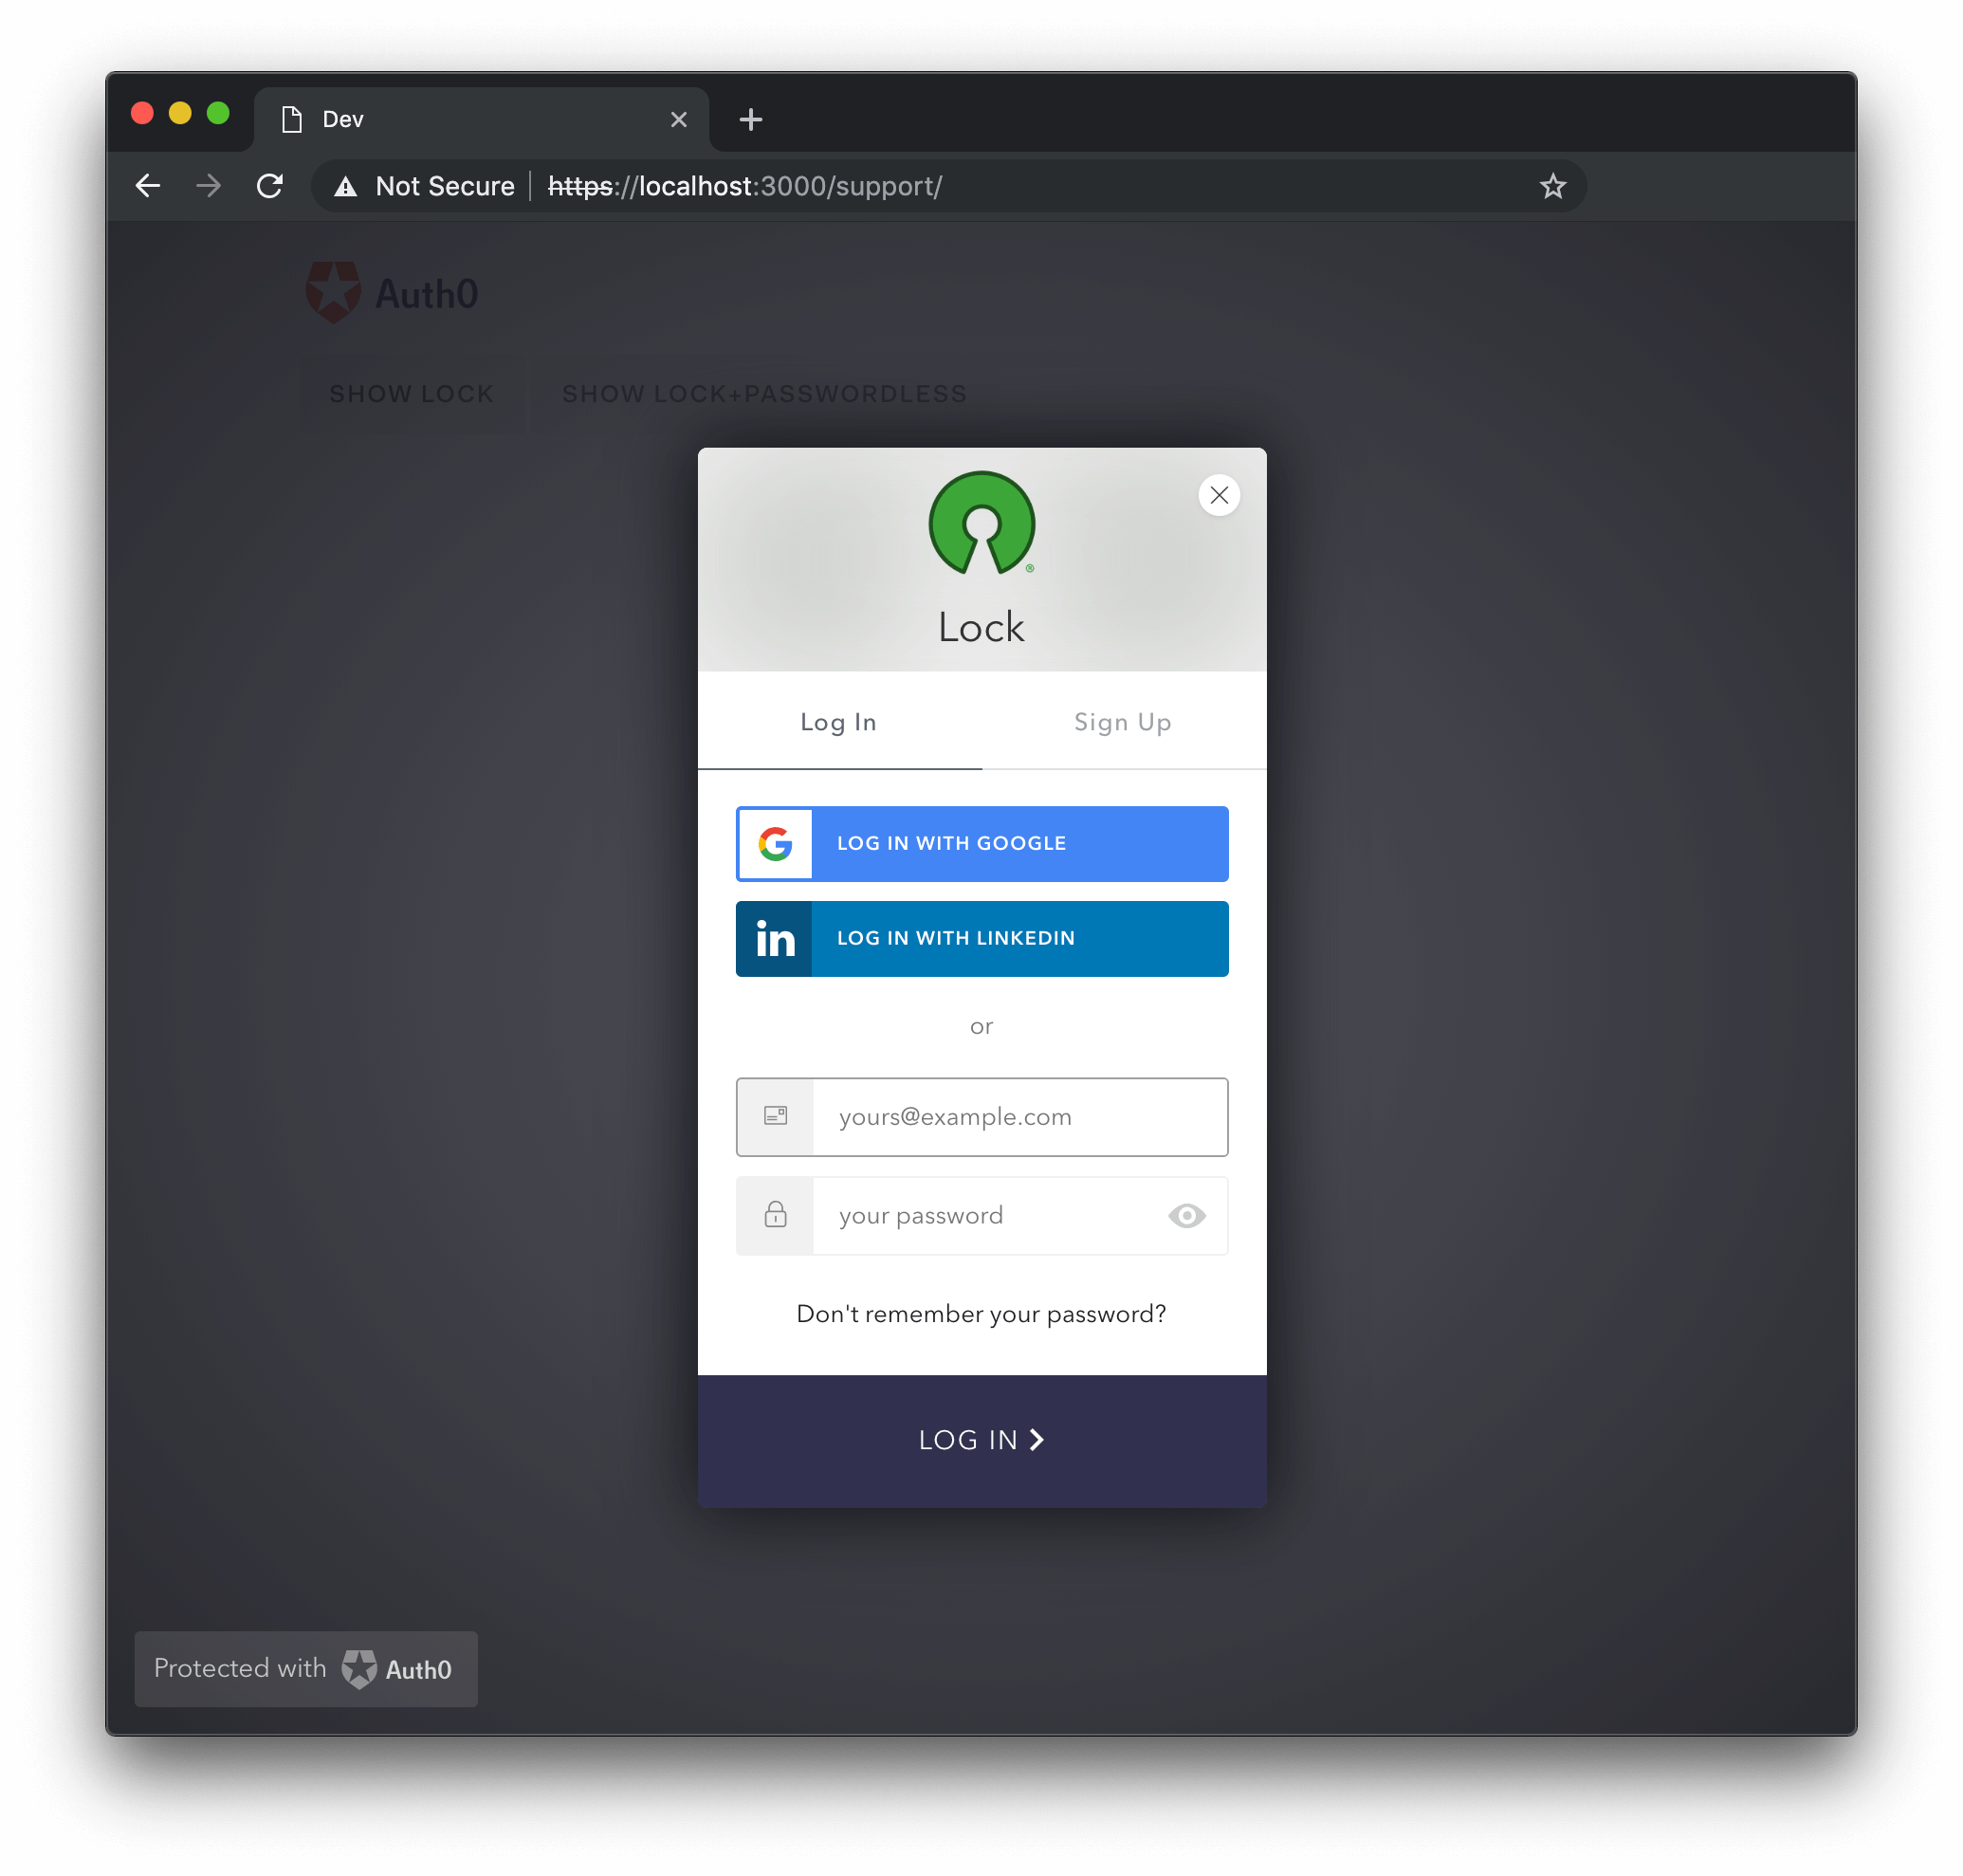Image resolution: width=1963 pixels, height=1876 pixels.
Task: Click SHOW LOCK+PASSWORDLESS
Action: pyautogui.click(x=764, y=393)
